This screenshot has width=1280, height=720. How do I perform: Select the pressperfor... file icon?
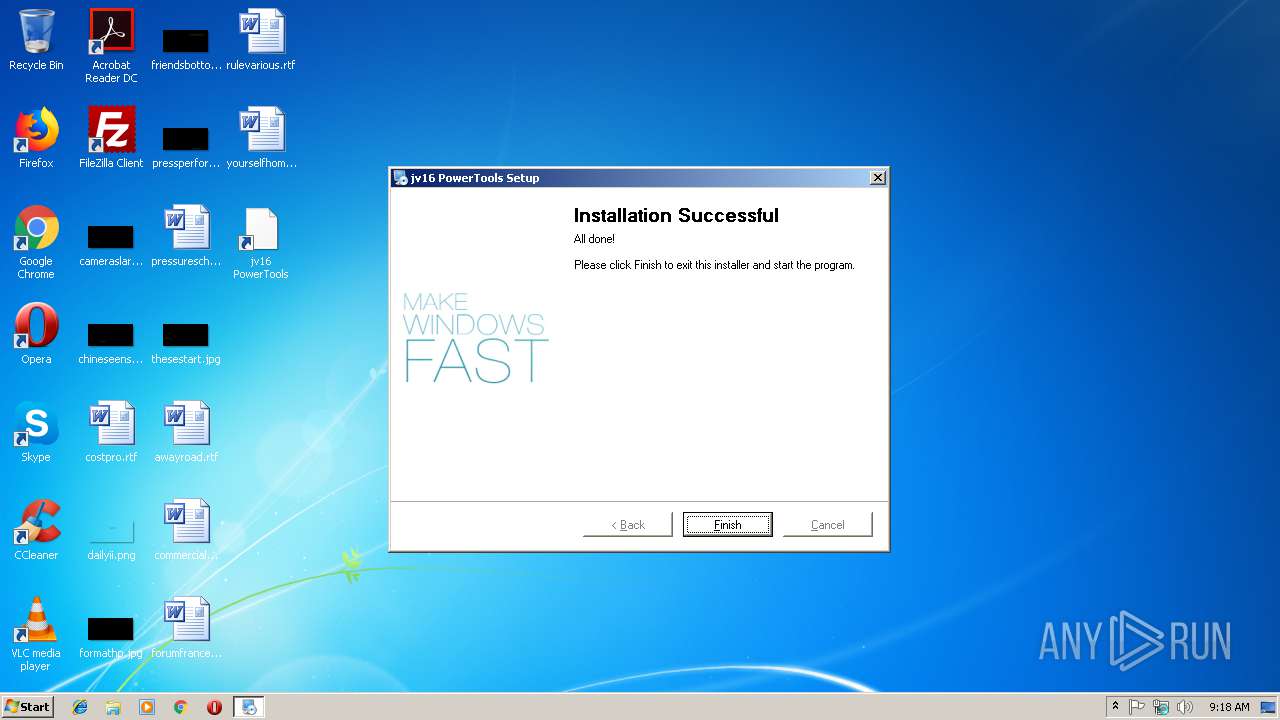tap(186, 146)
